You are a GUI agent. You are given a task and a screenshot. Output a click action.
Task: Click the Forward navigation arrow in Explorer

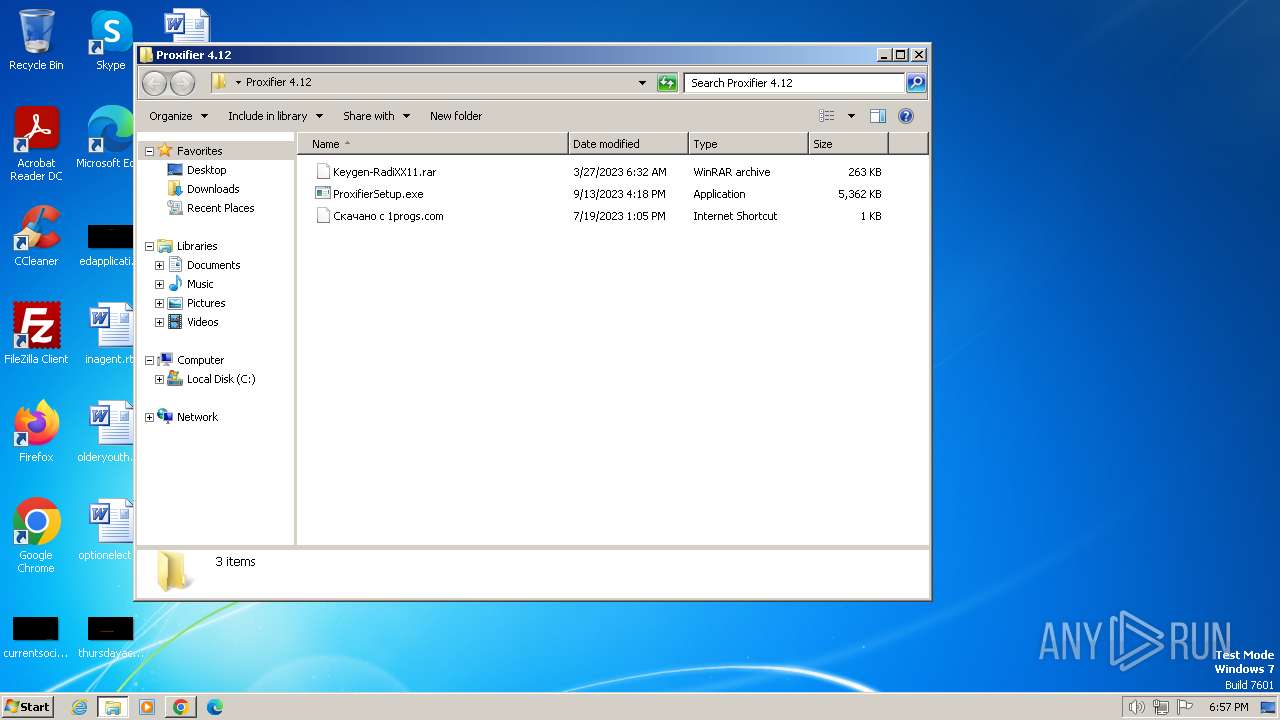click(182, 83)
